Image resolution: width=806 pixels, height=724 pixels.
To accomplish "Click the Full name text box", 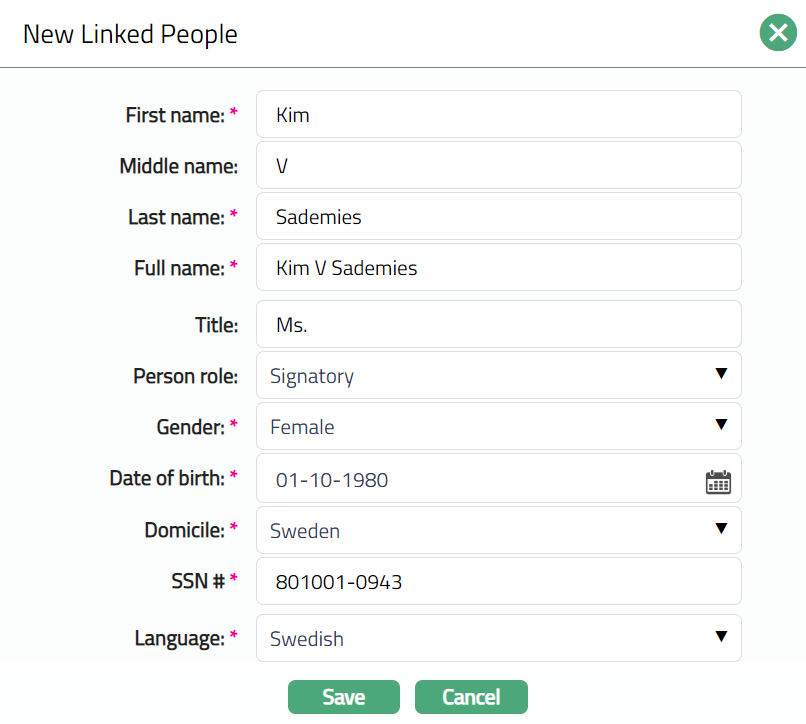I will click(498, 268).
